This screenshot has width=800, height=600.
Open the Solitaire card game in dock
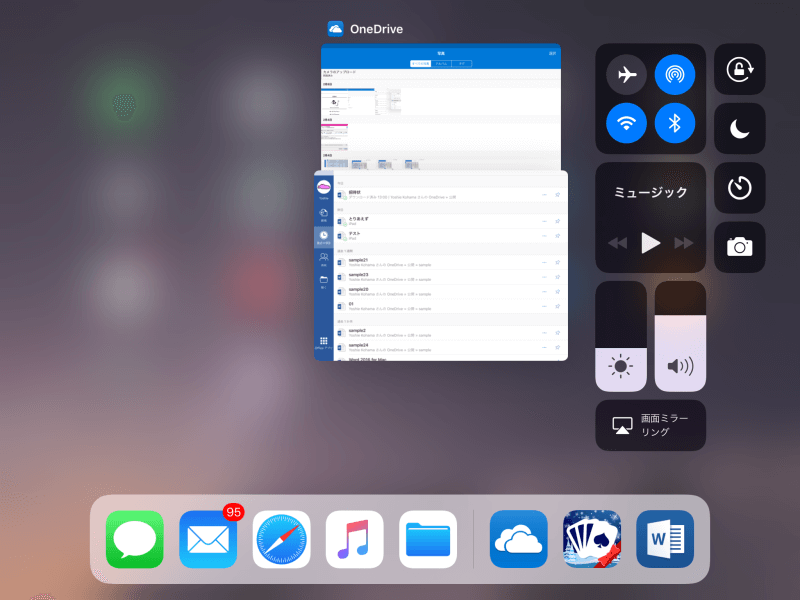point(592,539)
